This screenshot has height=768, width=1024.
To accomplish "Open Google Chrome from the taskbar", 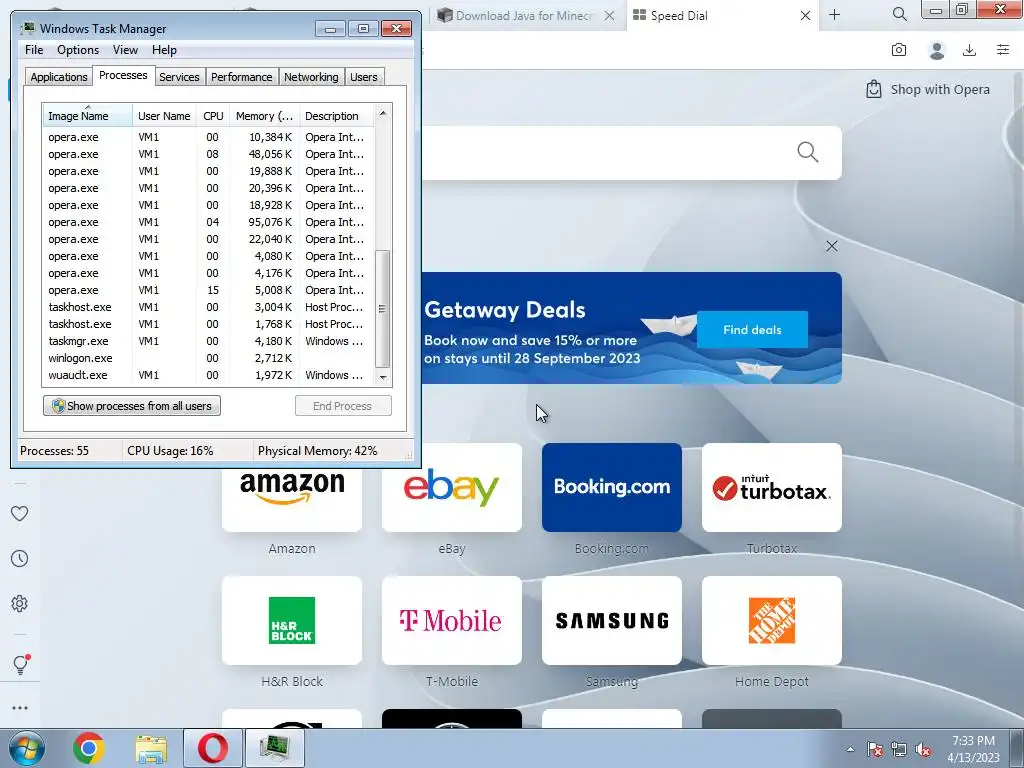I will coord(89,748).
